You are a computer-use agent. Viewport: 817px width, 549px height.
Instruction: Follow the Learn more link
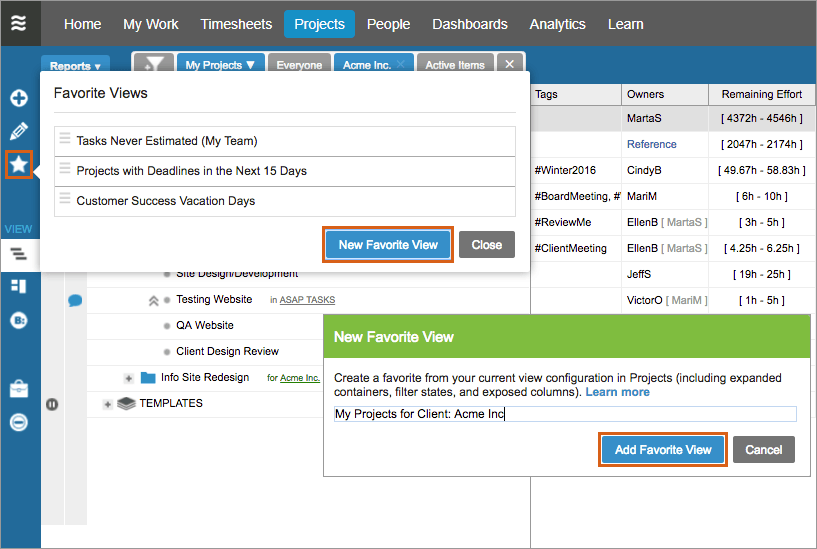pyautogui.click(x=617, y=392)
